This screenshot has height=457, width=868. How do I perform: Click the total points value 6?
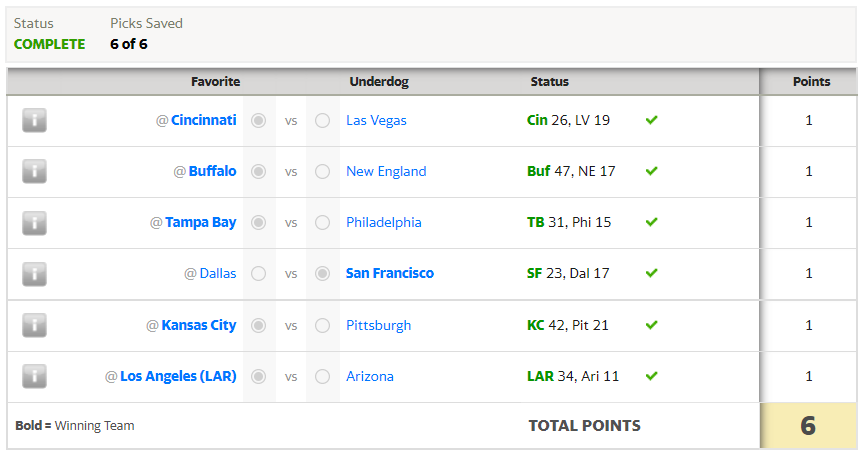808,425
